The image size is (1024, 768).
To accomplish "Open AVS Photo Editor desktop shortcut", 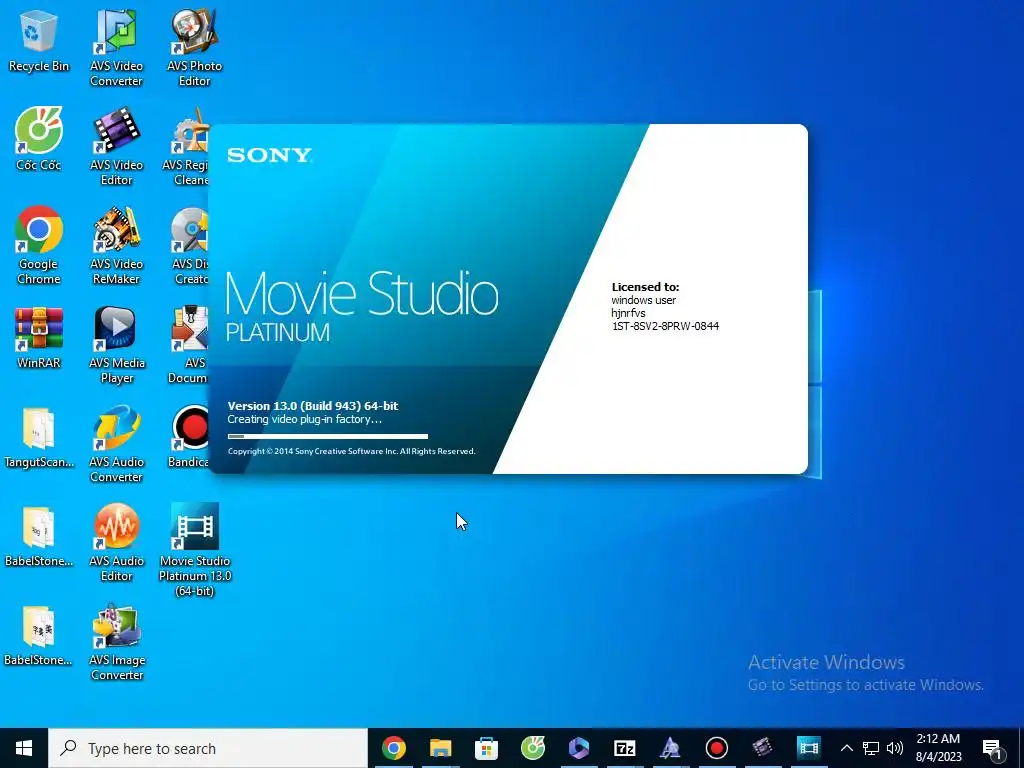I will coord(195,47).
